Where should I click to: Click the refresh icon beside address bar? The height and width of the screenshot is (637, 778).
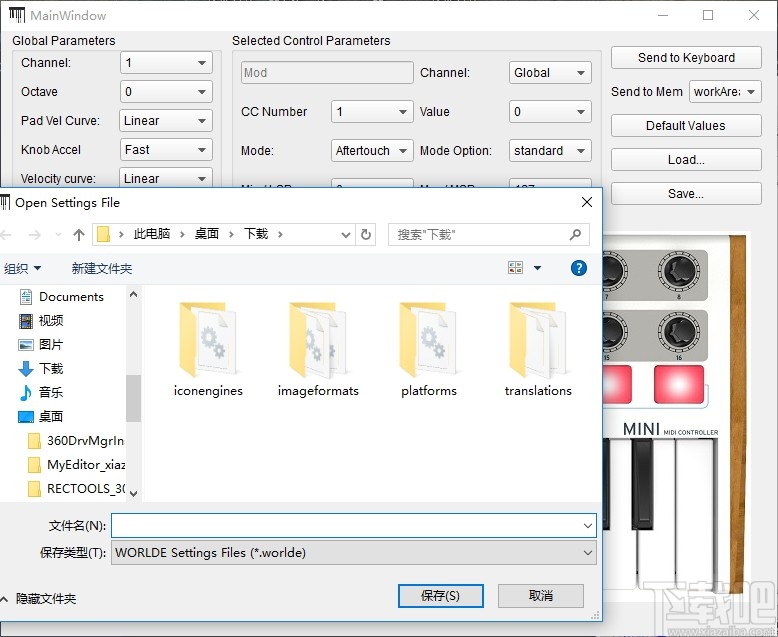point(366,235)
